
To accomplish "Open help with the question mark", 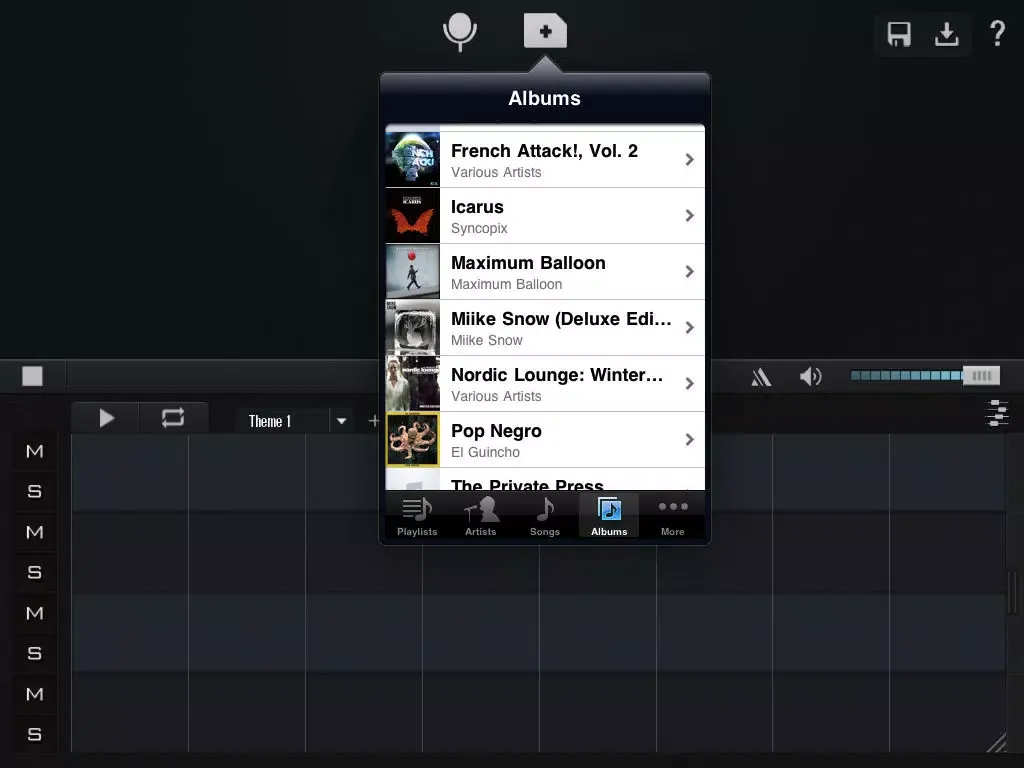I will click(x=997, y=33).
